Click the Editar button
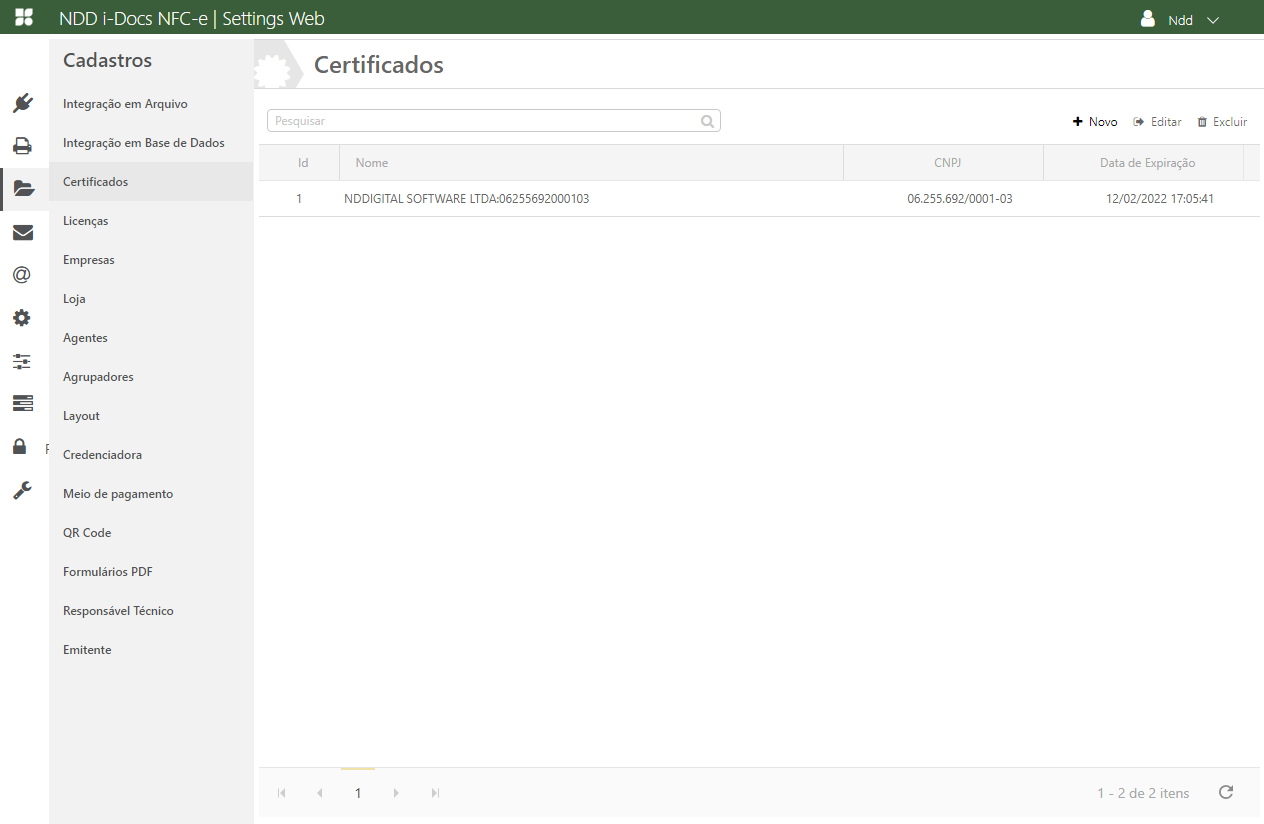 tap(1158, 122)
